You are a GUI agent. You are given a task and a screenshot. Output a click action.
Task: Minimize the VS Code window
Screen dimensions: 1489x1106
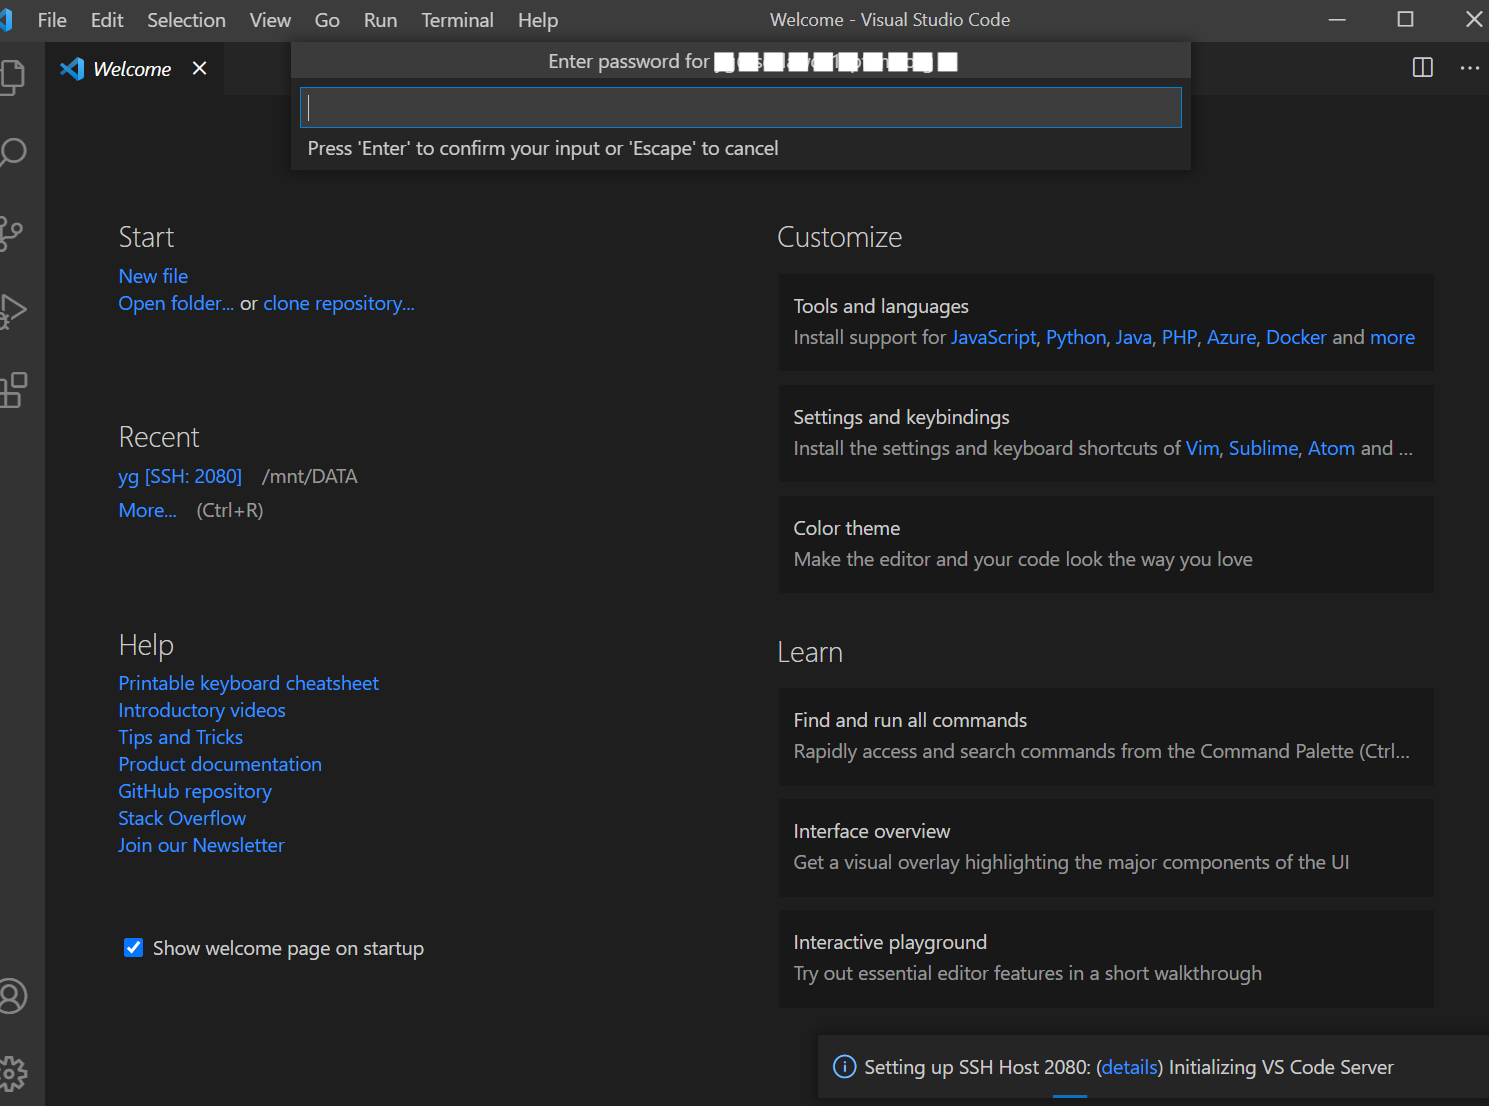pos(1337,19)
